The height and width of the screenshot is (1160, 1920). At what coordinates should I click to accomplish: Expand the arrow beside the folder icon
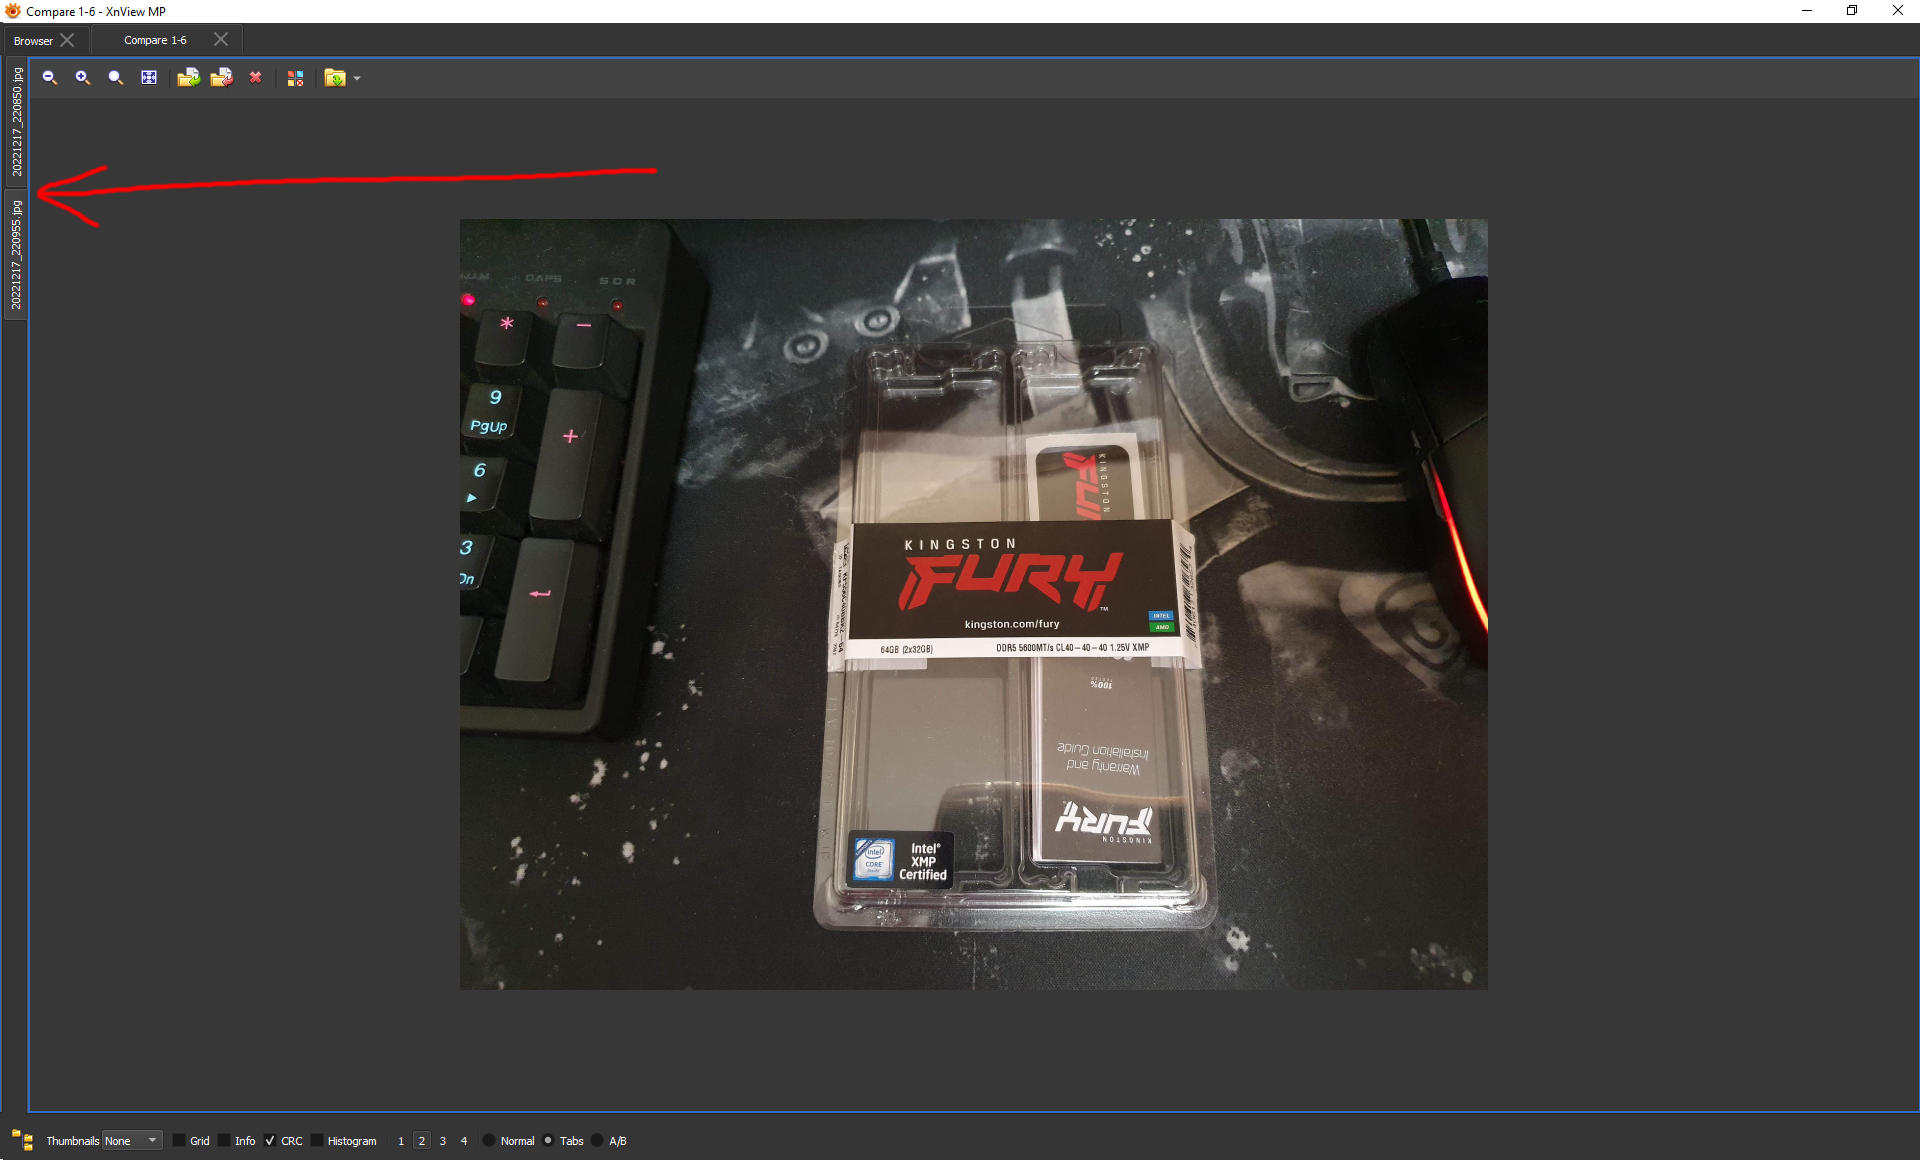coord(357,79)
